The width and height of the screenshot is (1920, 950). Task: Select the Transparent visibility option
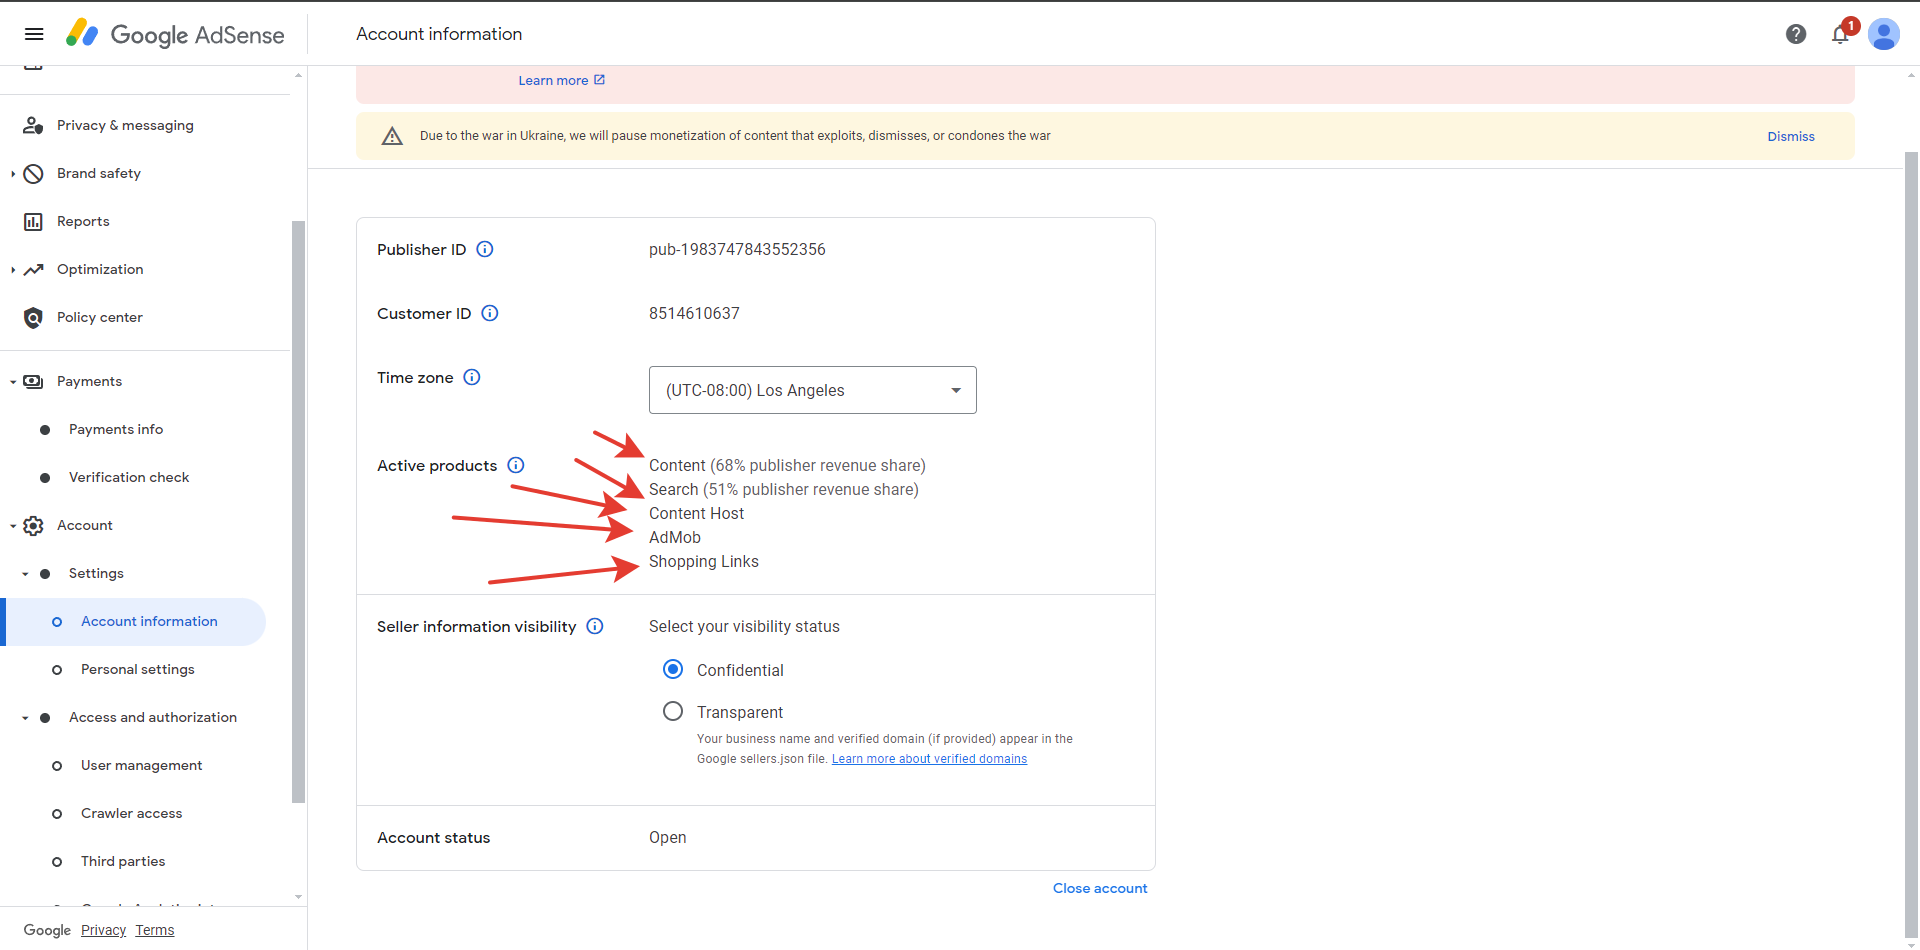(x=673, y=711)
